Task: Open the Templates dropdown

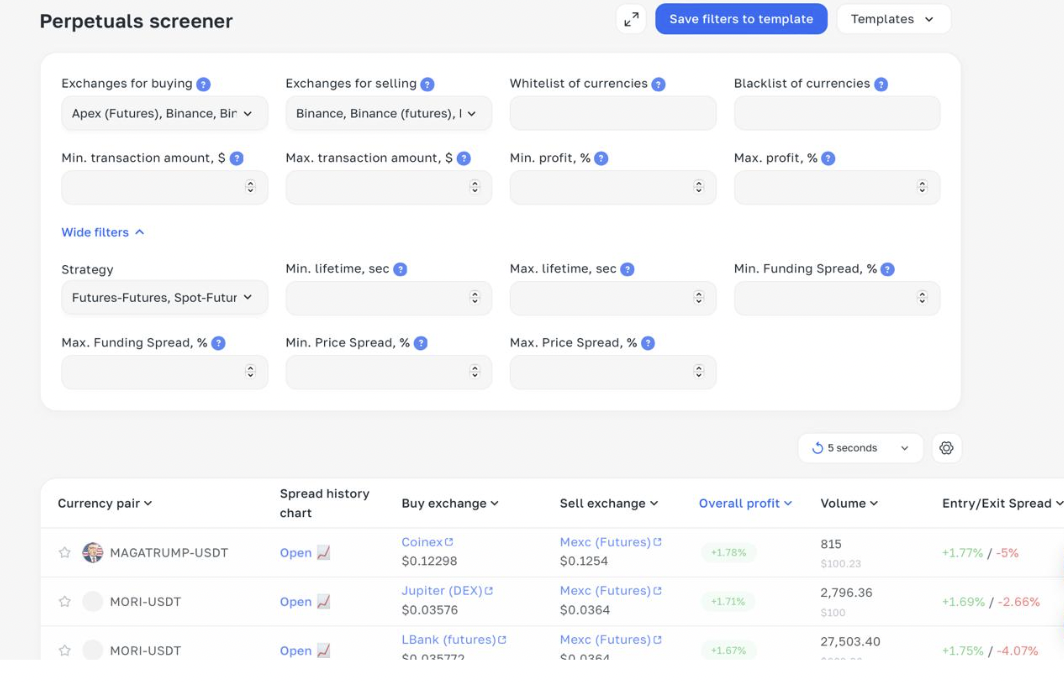Action: pyautogui.click(x=893, y=19)
